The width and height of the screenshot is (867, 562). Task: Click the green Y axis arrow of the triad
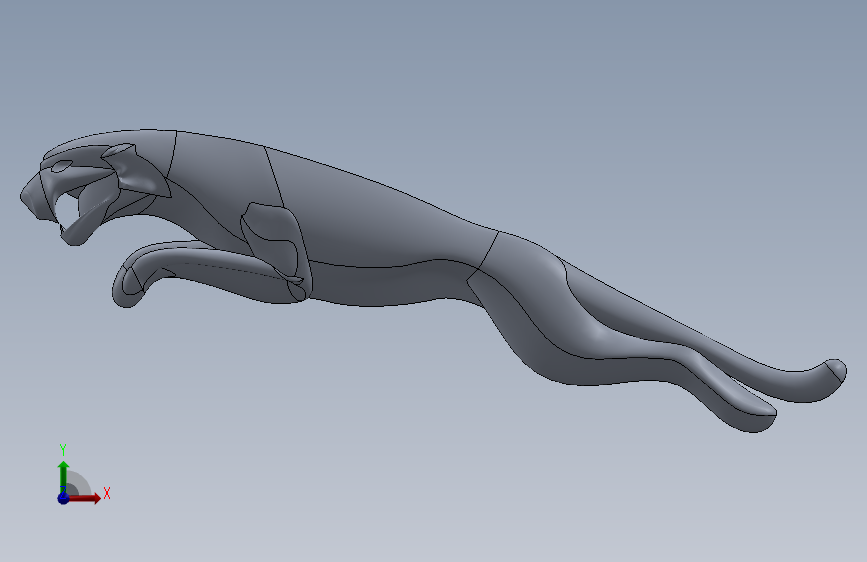tap(64, 477)
